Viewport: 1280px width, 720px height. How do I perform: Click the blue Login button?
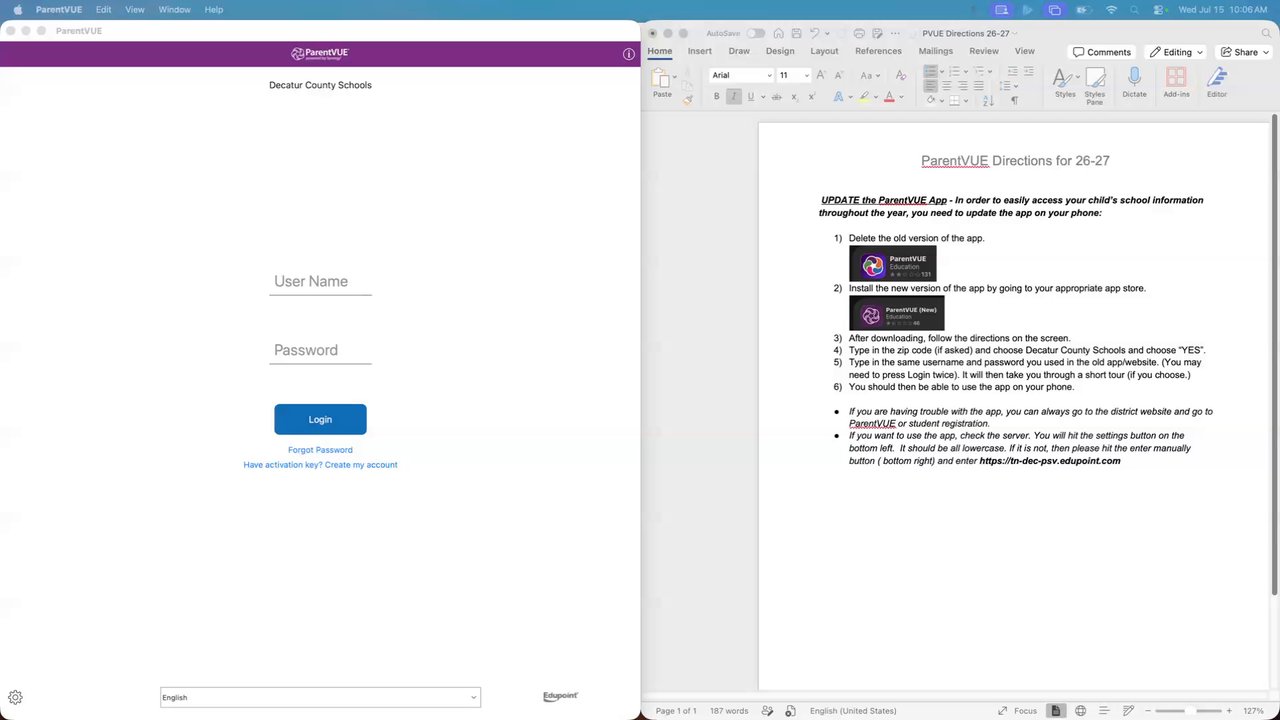coord(320,419)
